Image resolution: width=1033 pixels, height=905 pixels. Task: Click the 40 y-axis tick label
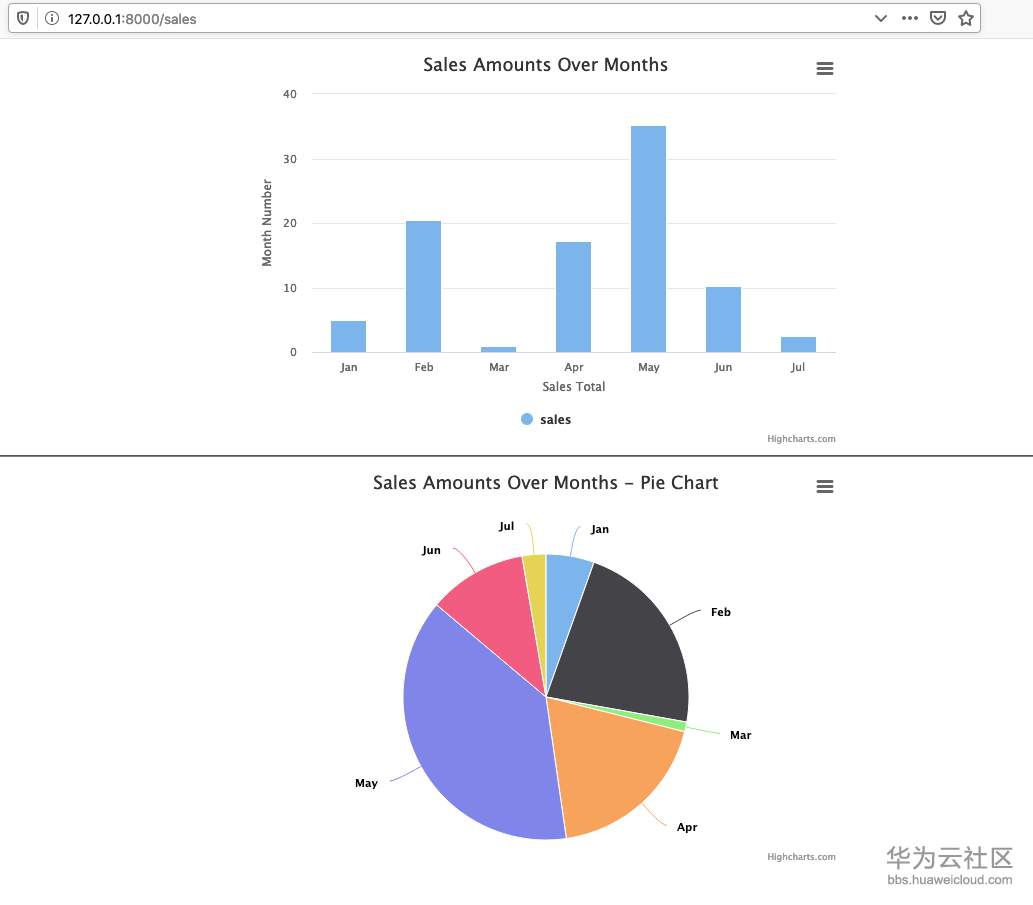tap(290, 94)
